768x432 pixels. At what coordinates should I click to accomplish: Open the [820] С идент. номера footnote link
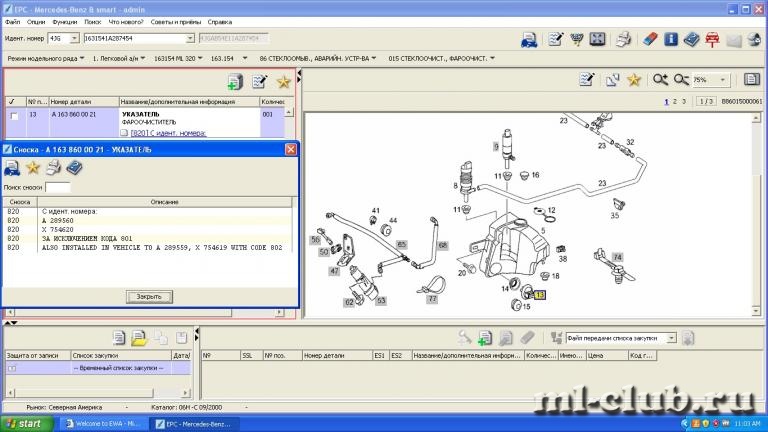(168, 133)
